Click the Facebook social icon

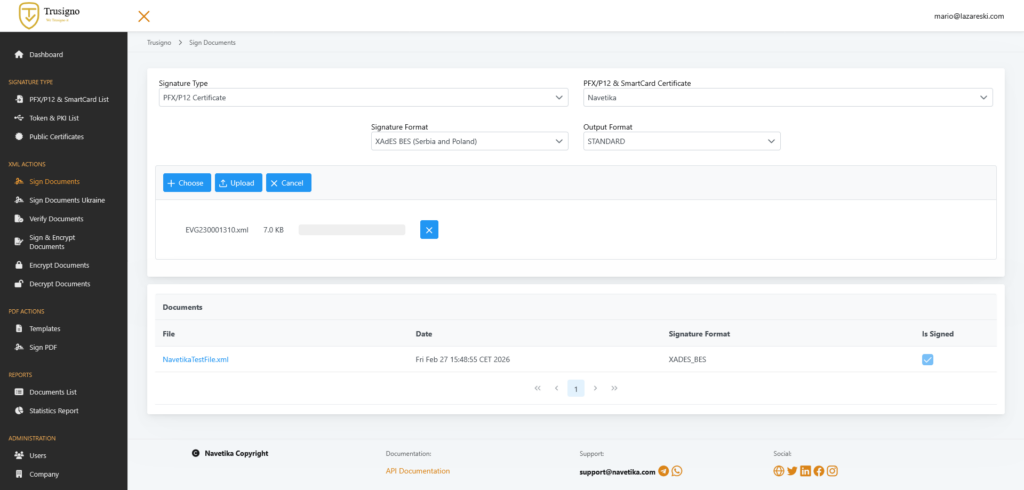click(818, 471)
